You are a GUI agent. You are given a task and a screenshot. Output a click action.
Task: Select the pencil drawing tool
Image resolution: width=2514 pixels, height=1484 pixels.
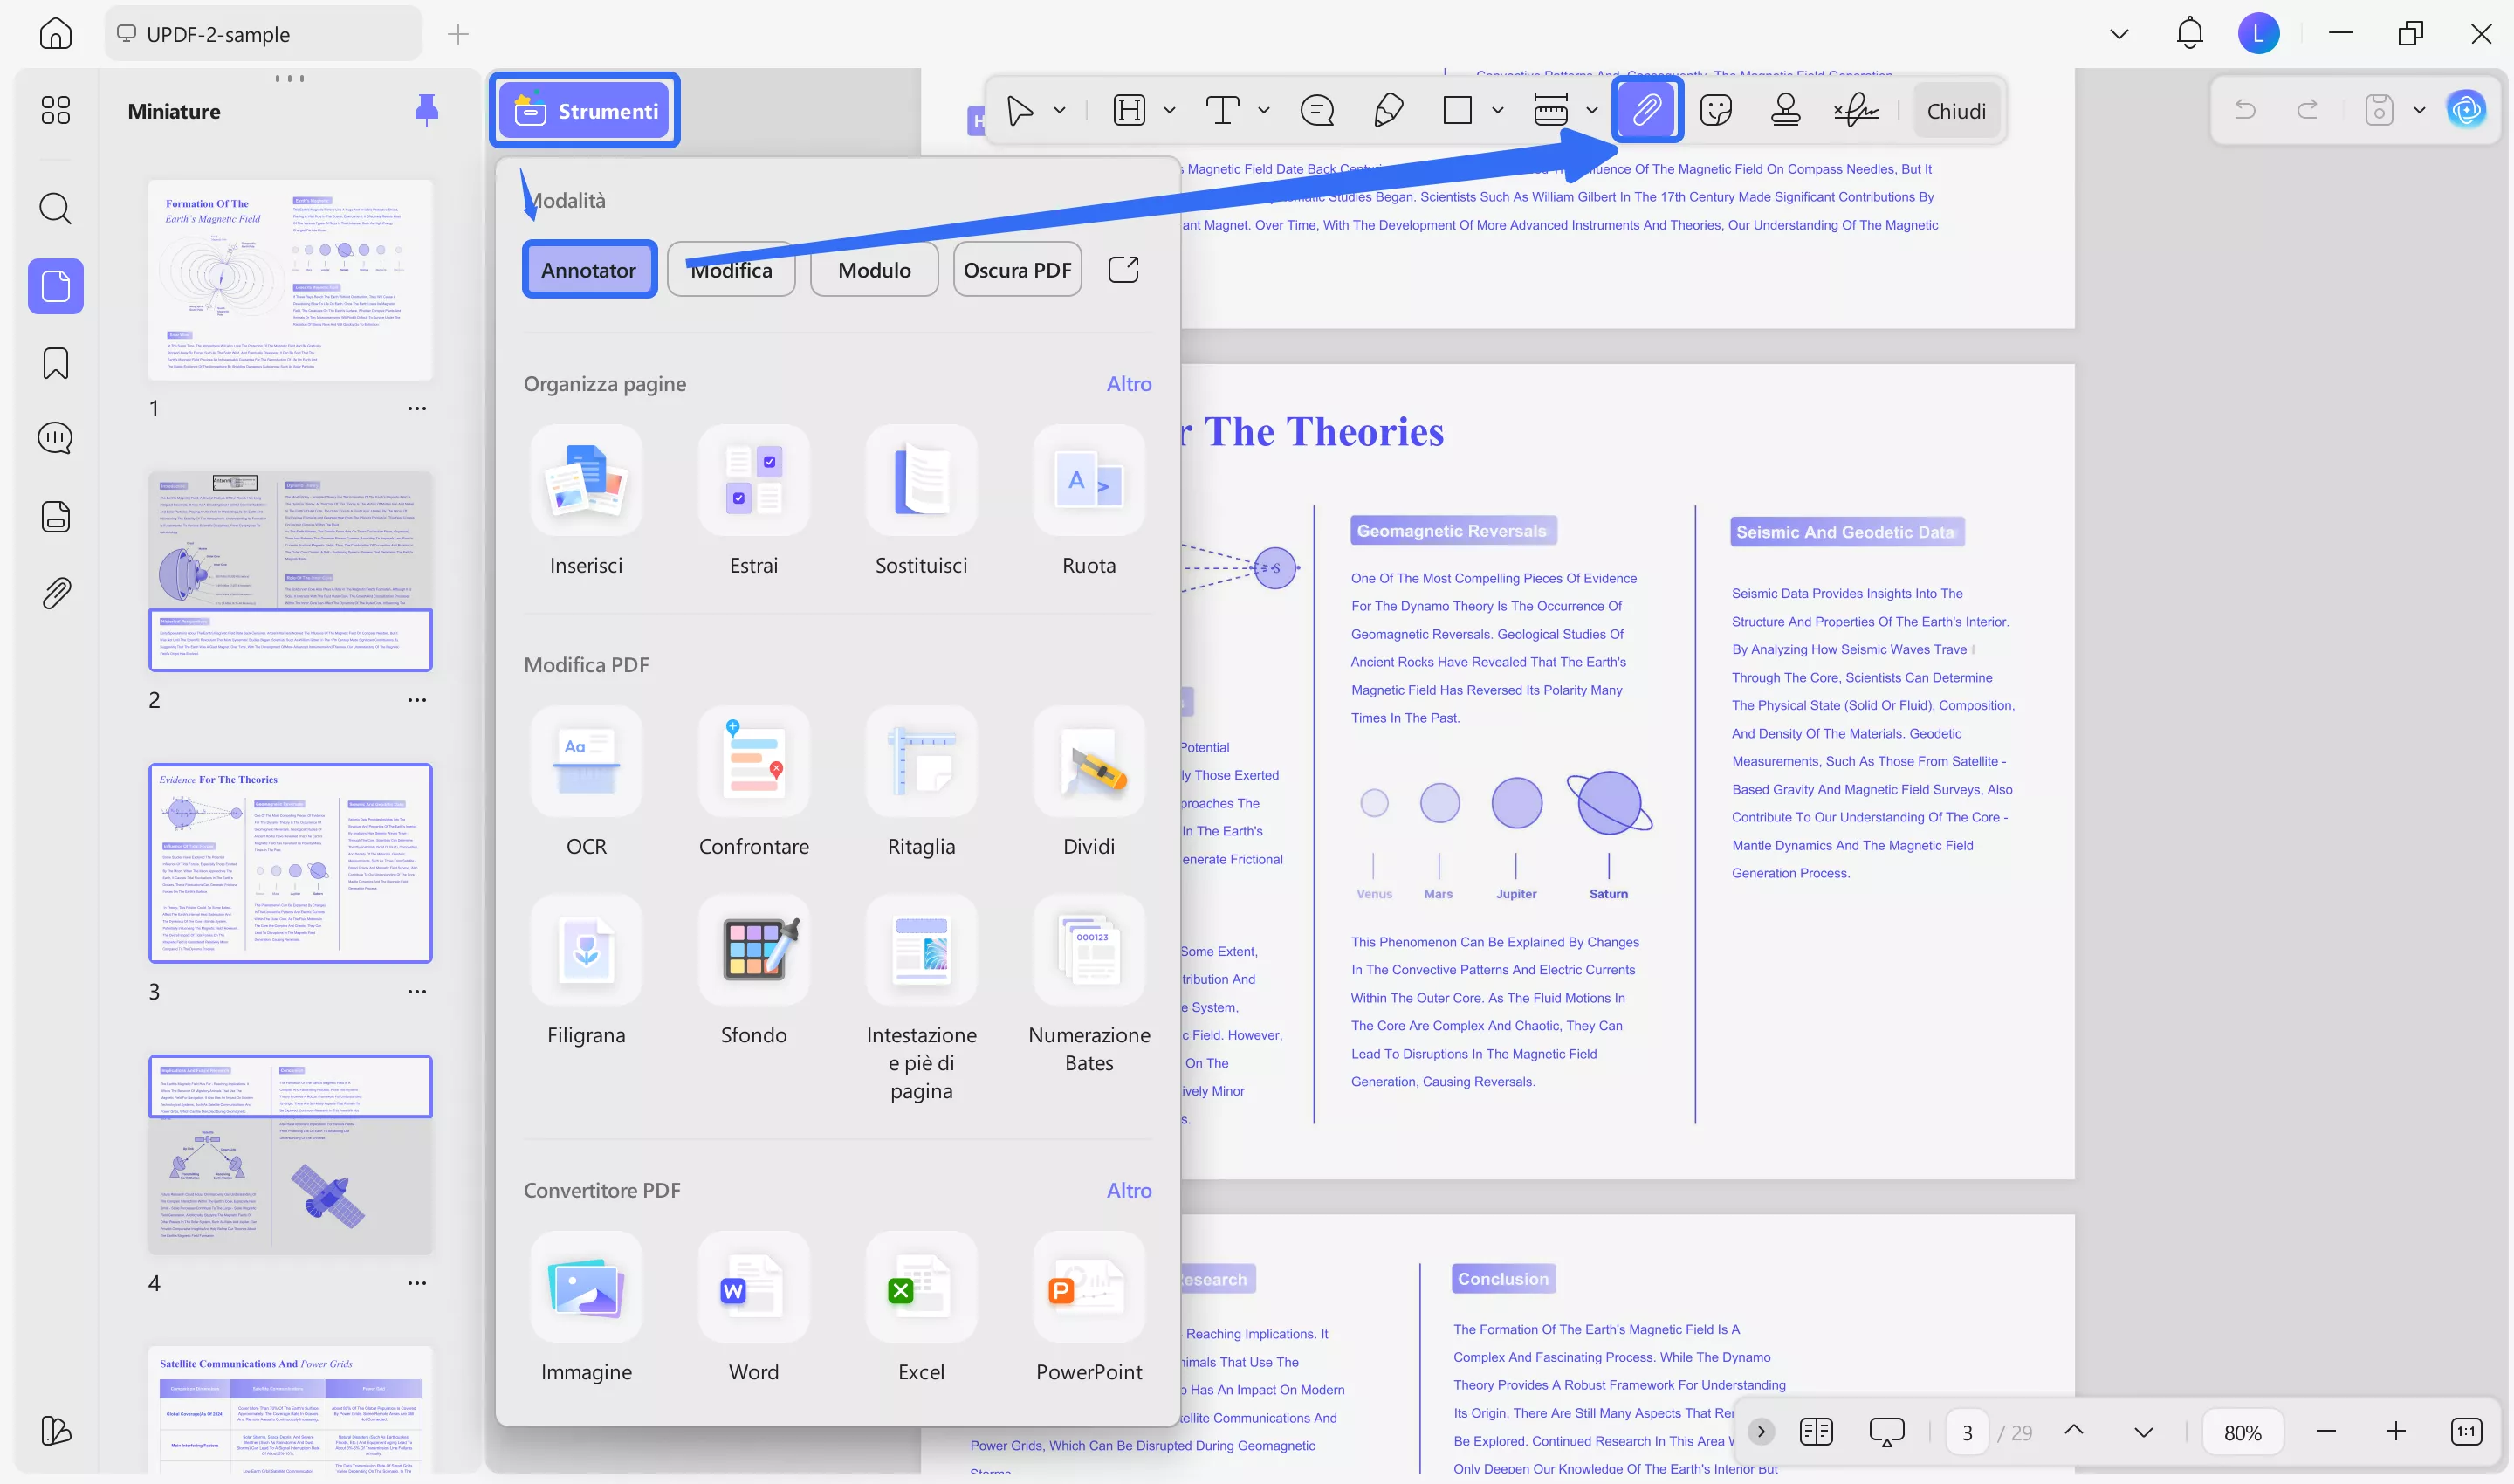1388,110
